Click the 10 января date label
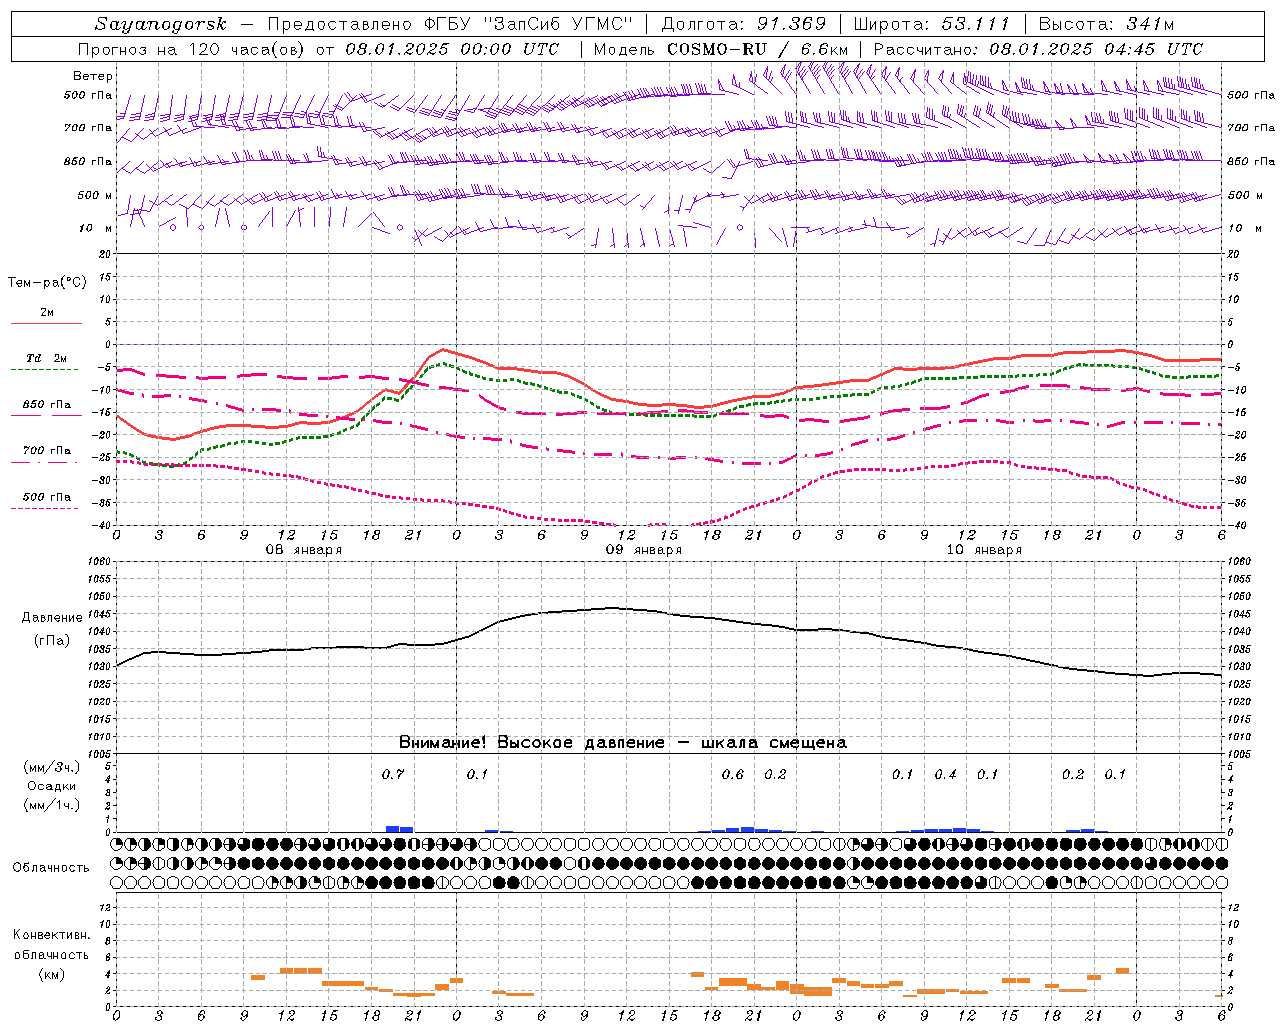 [984, 550]
